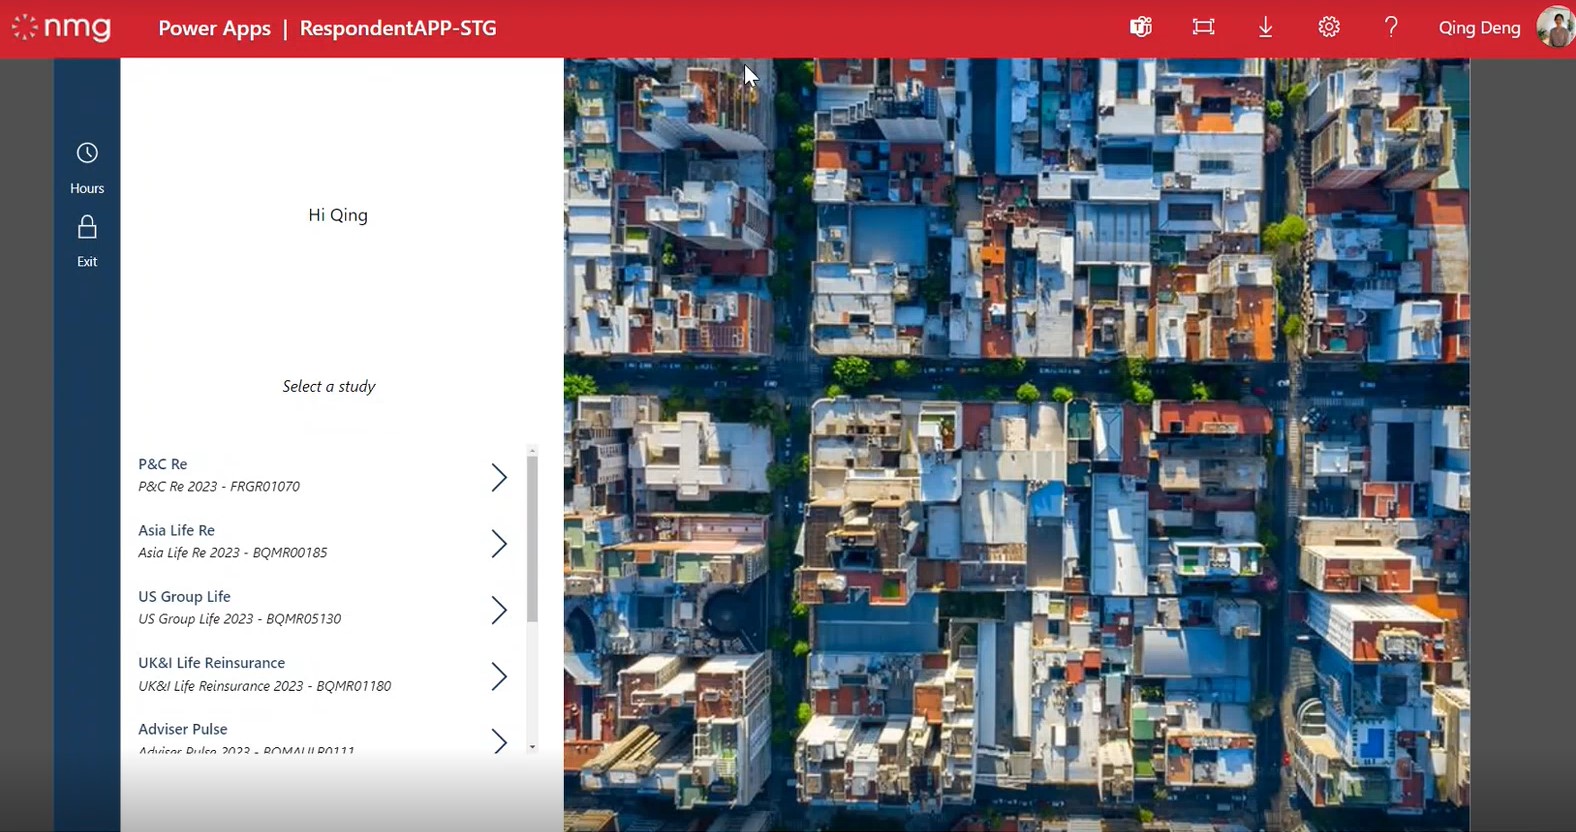
Task: Open the settings gear icon
Action: pos(1328,27)
